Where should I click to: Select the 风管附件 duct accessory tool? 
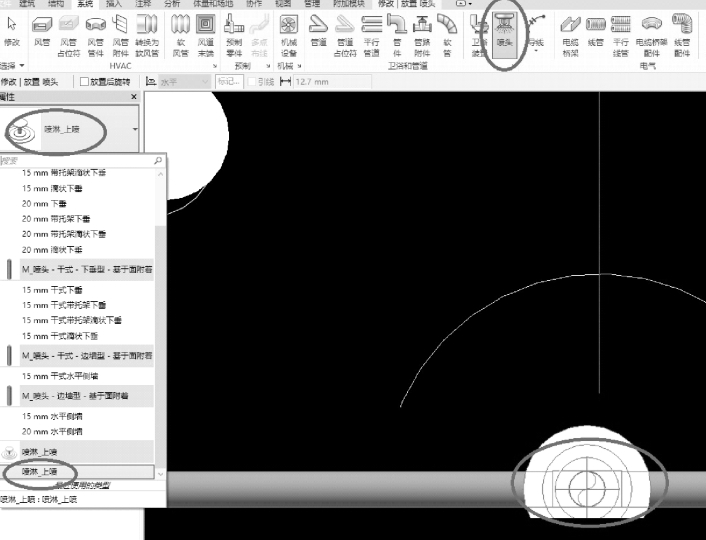click(120, 35)
